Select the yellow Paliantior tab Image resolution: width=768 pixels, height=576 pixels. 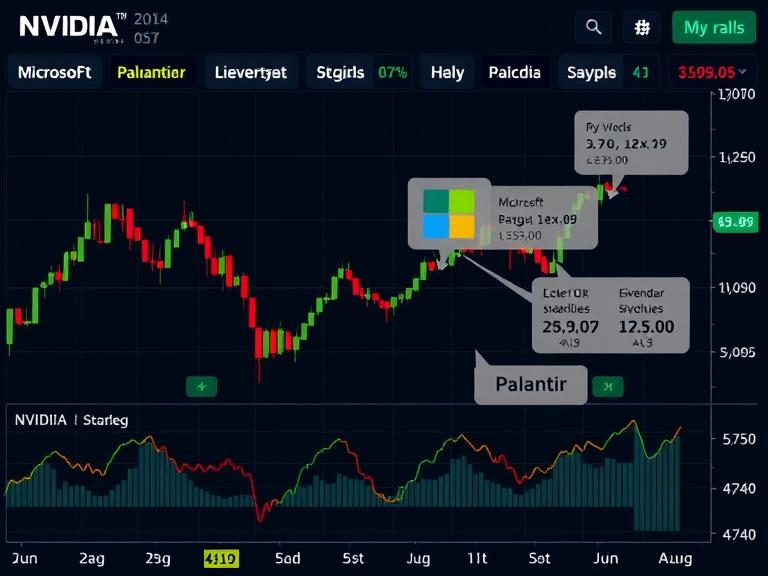(151, 72)
